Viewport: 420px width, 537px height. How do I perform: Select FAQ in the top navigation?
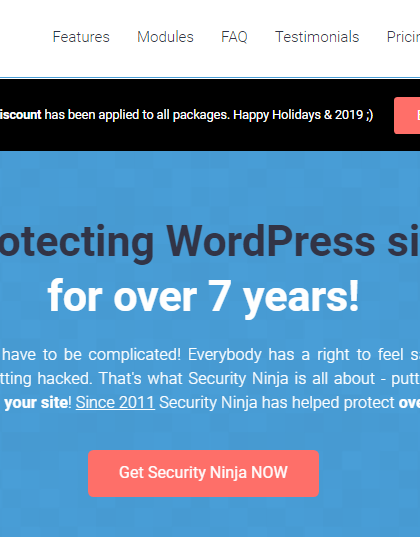pos(234,37)
